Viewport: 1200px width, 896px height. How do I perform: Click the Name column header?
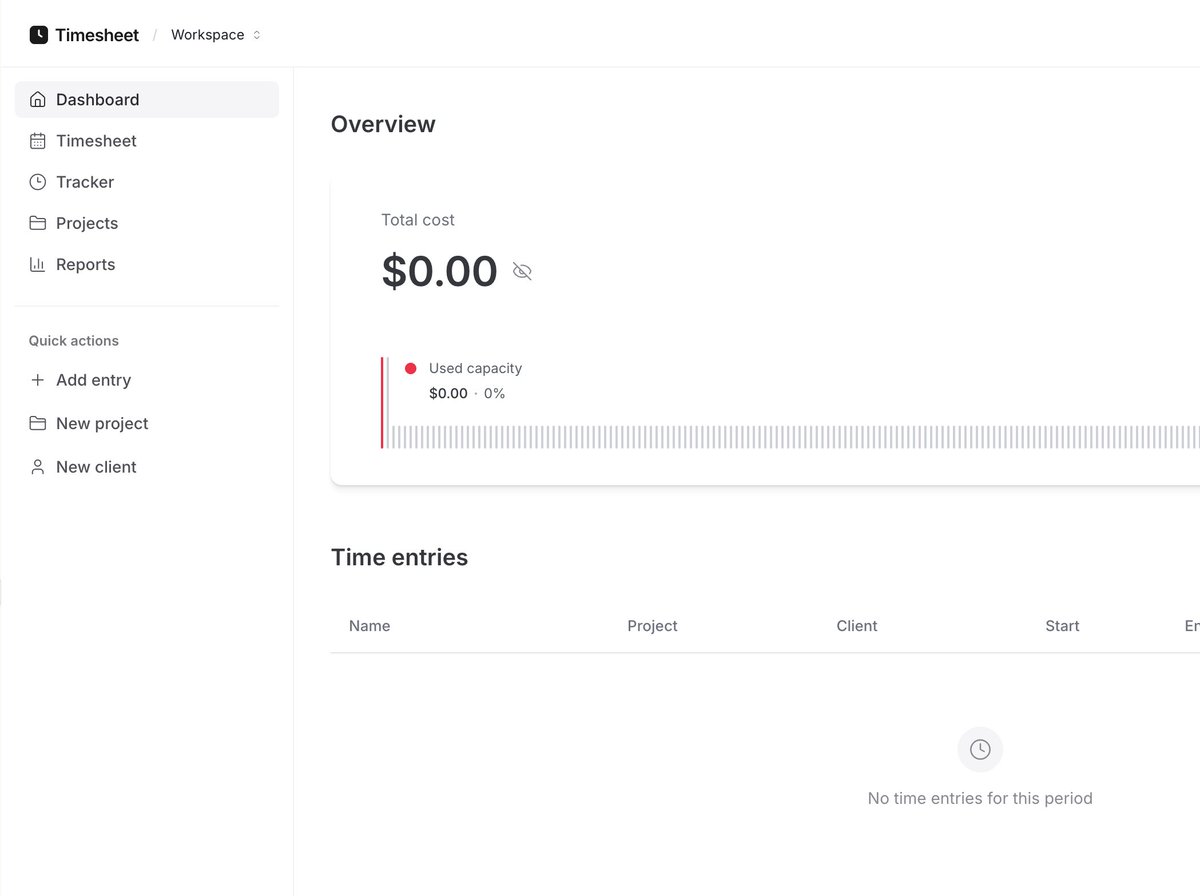pos(370,626)
